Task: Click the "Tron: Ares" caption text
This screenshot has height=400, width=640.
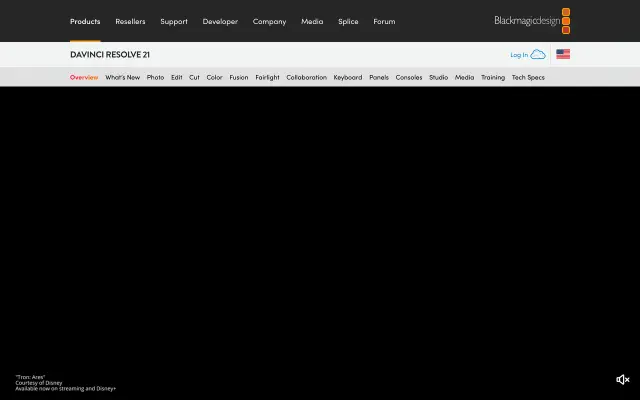Action: click(x=30, y=377)
